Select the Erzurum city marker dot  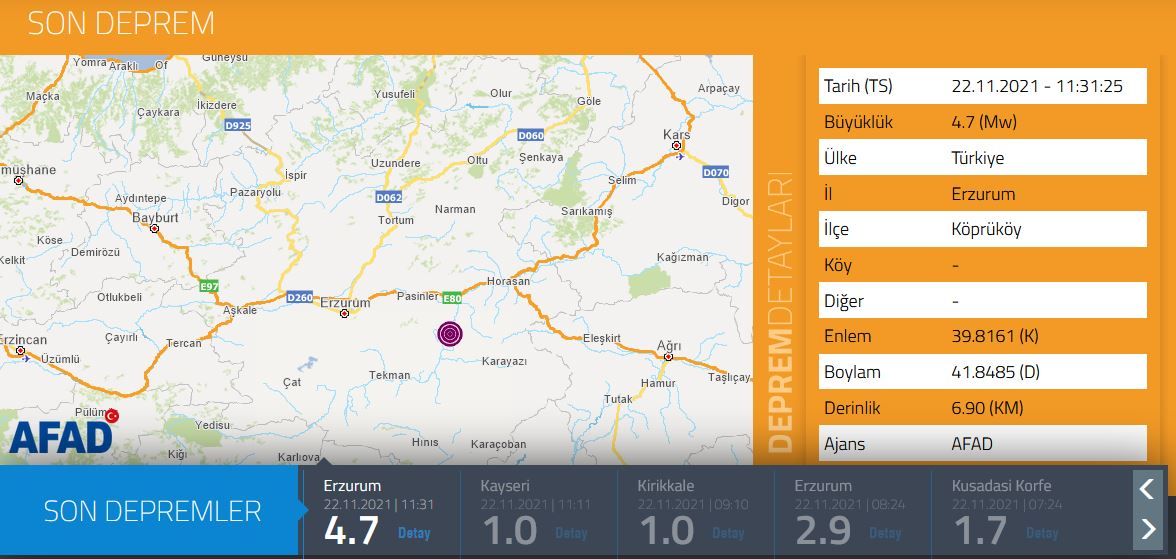[x=344, y=314]
